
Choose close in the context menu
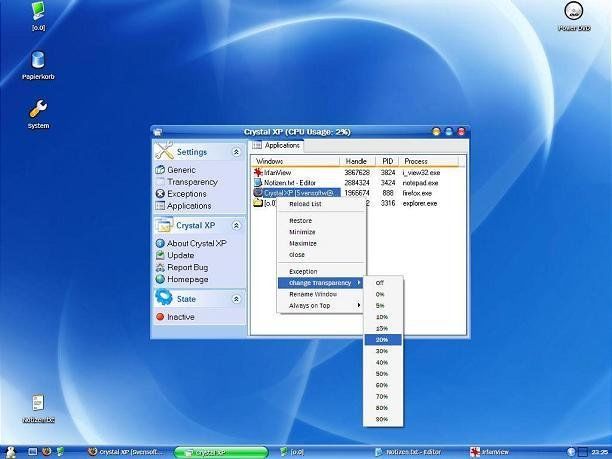pyautogui.click(x=320, y=254)
